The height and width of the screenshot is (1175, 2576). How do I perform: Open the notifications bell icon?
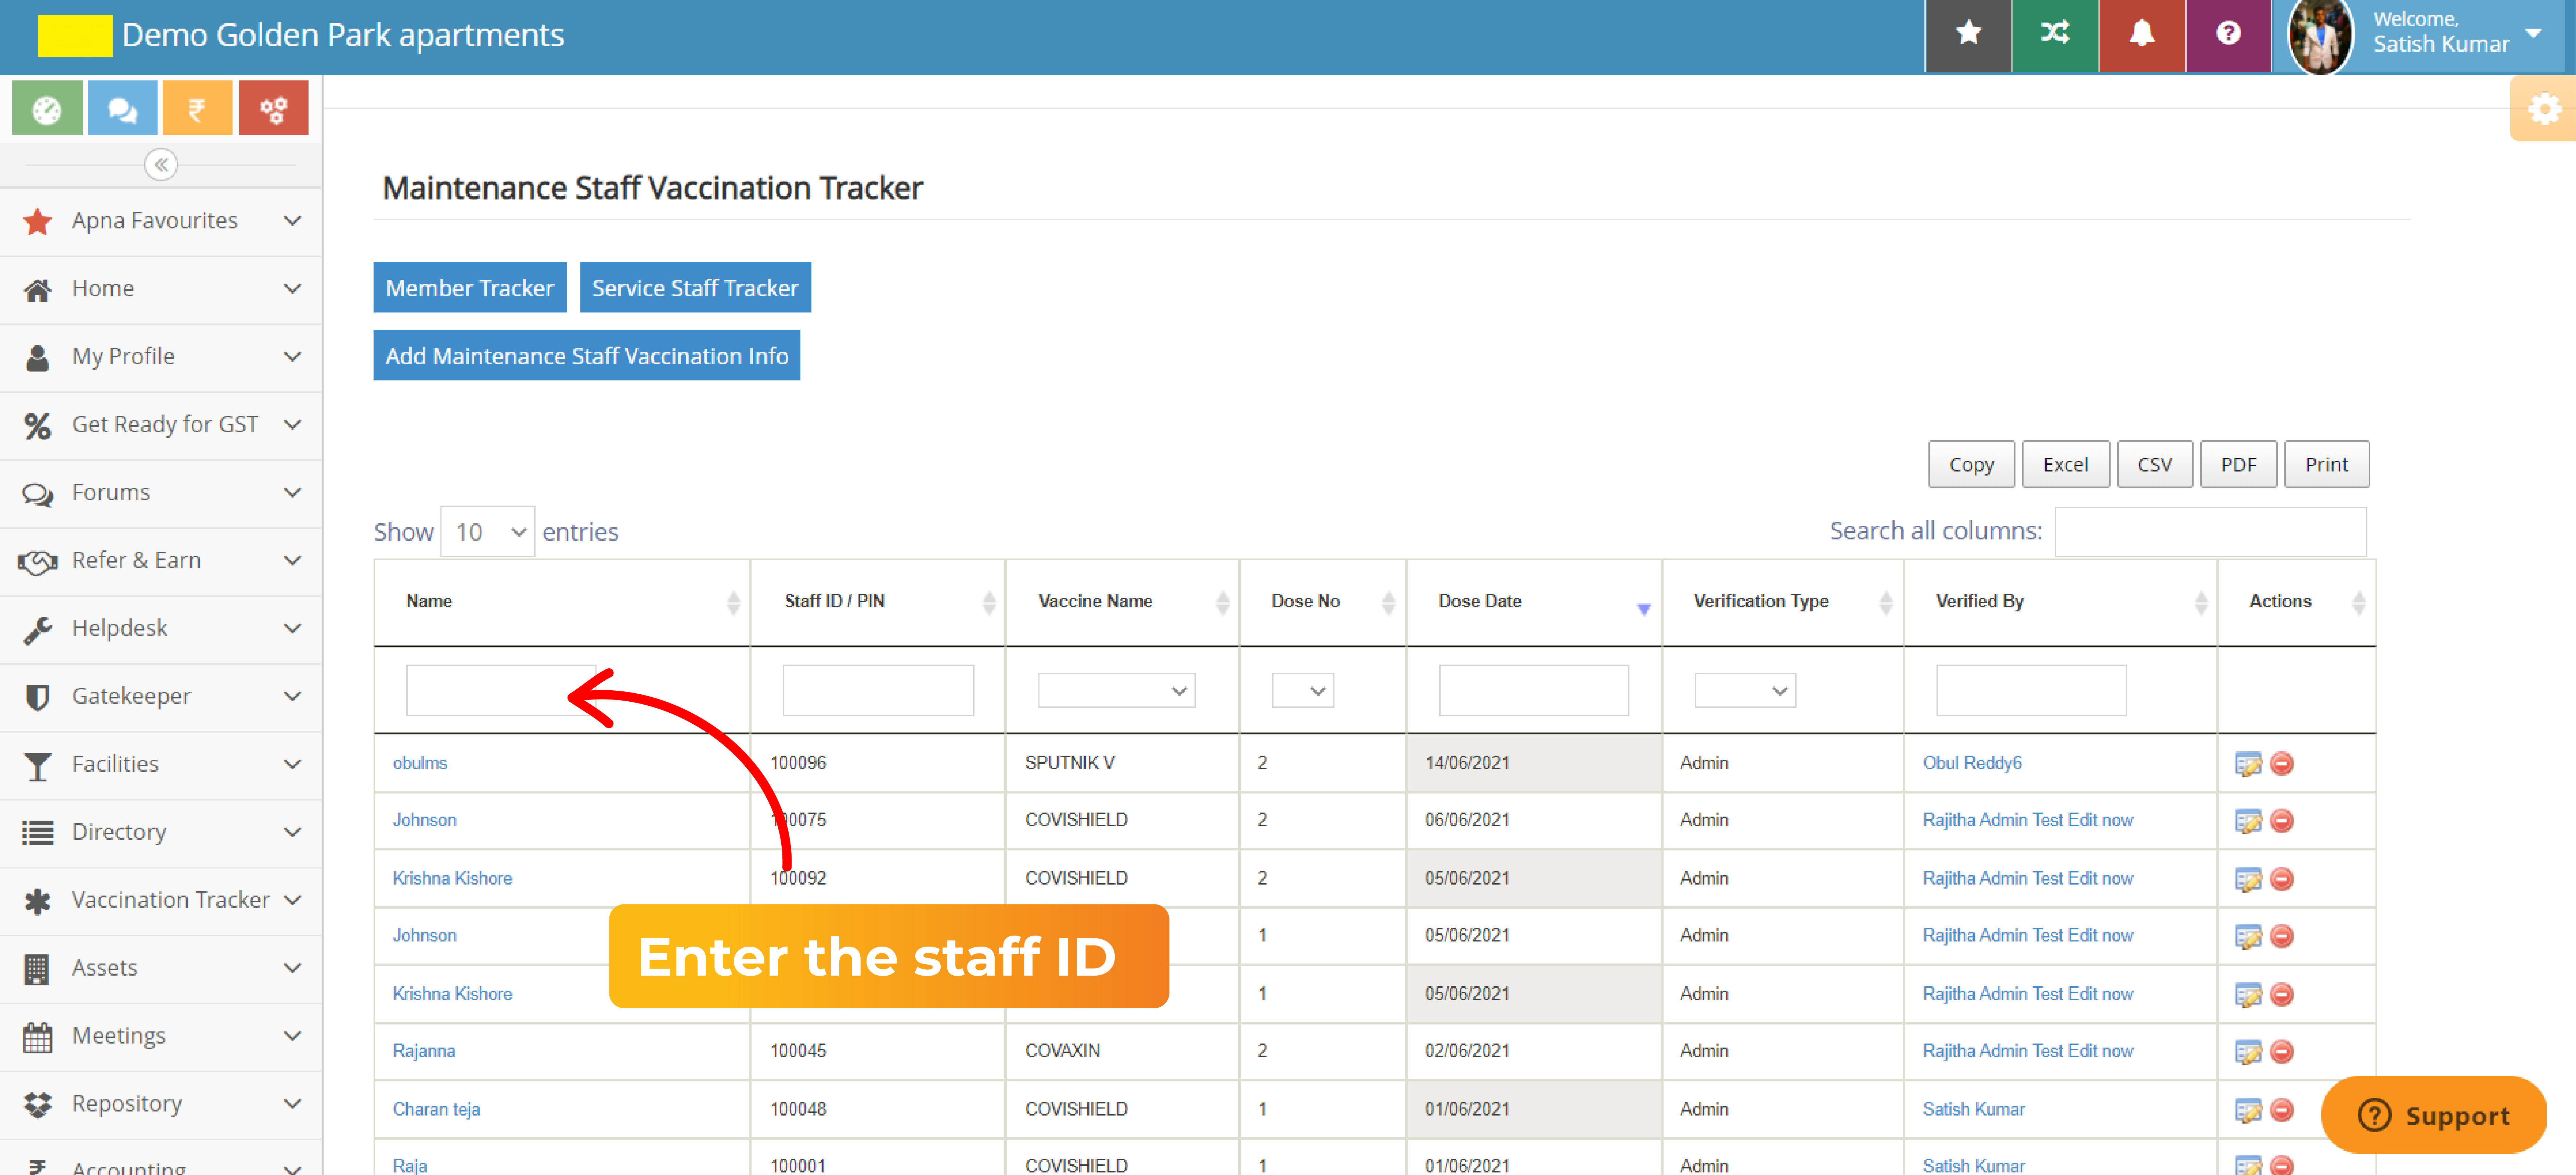pos(2141,34)
